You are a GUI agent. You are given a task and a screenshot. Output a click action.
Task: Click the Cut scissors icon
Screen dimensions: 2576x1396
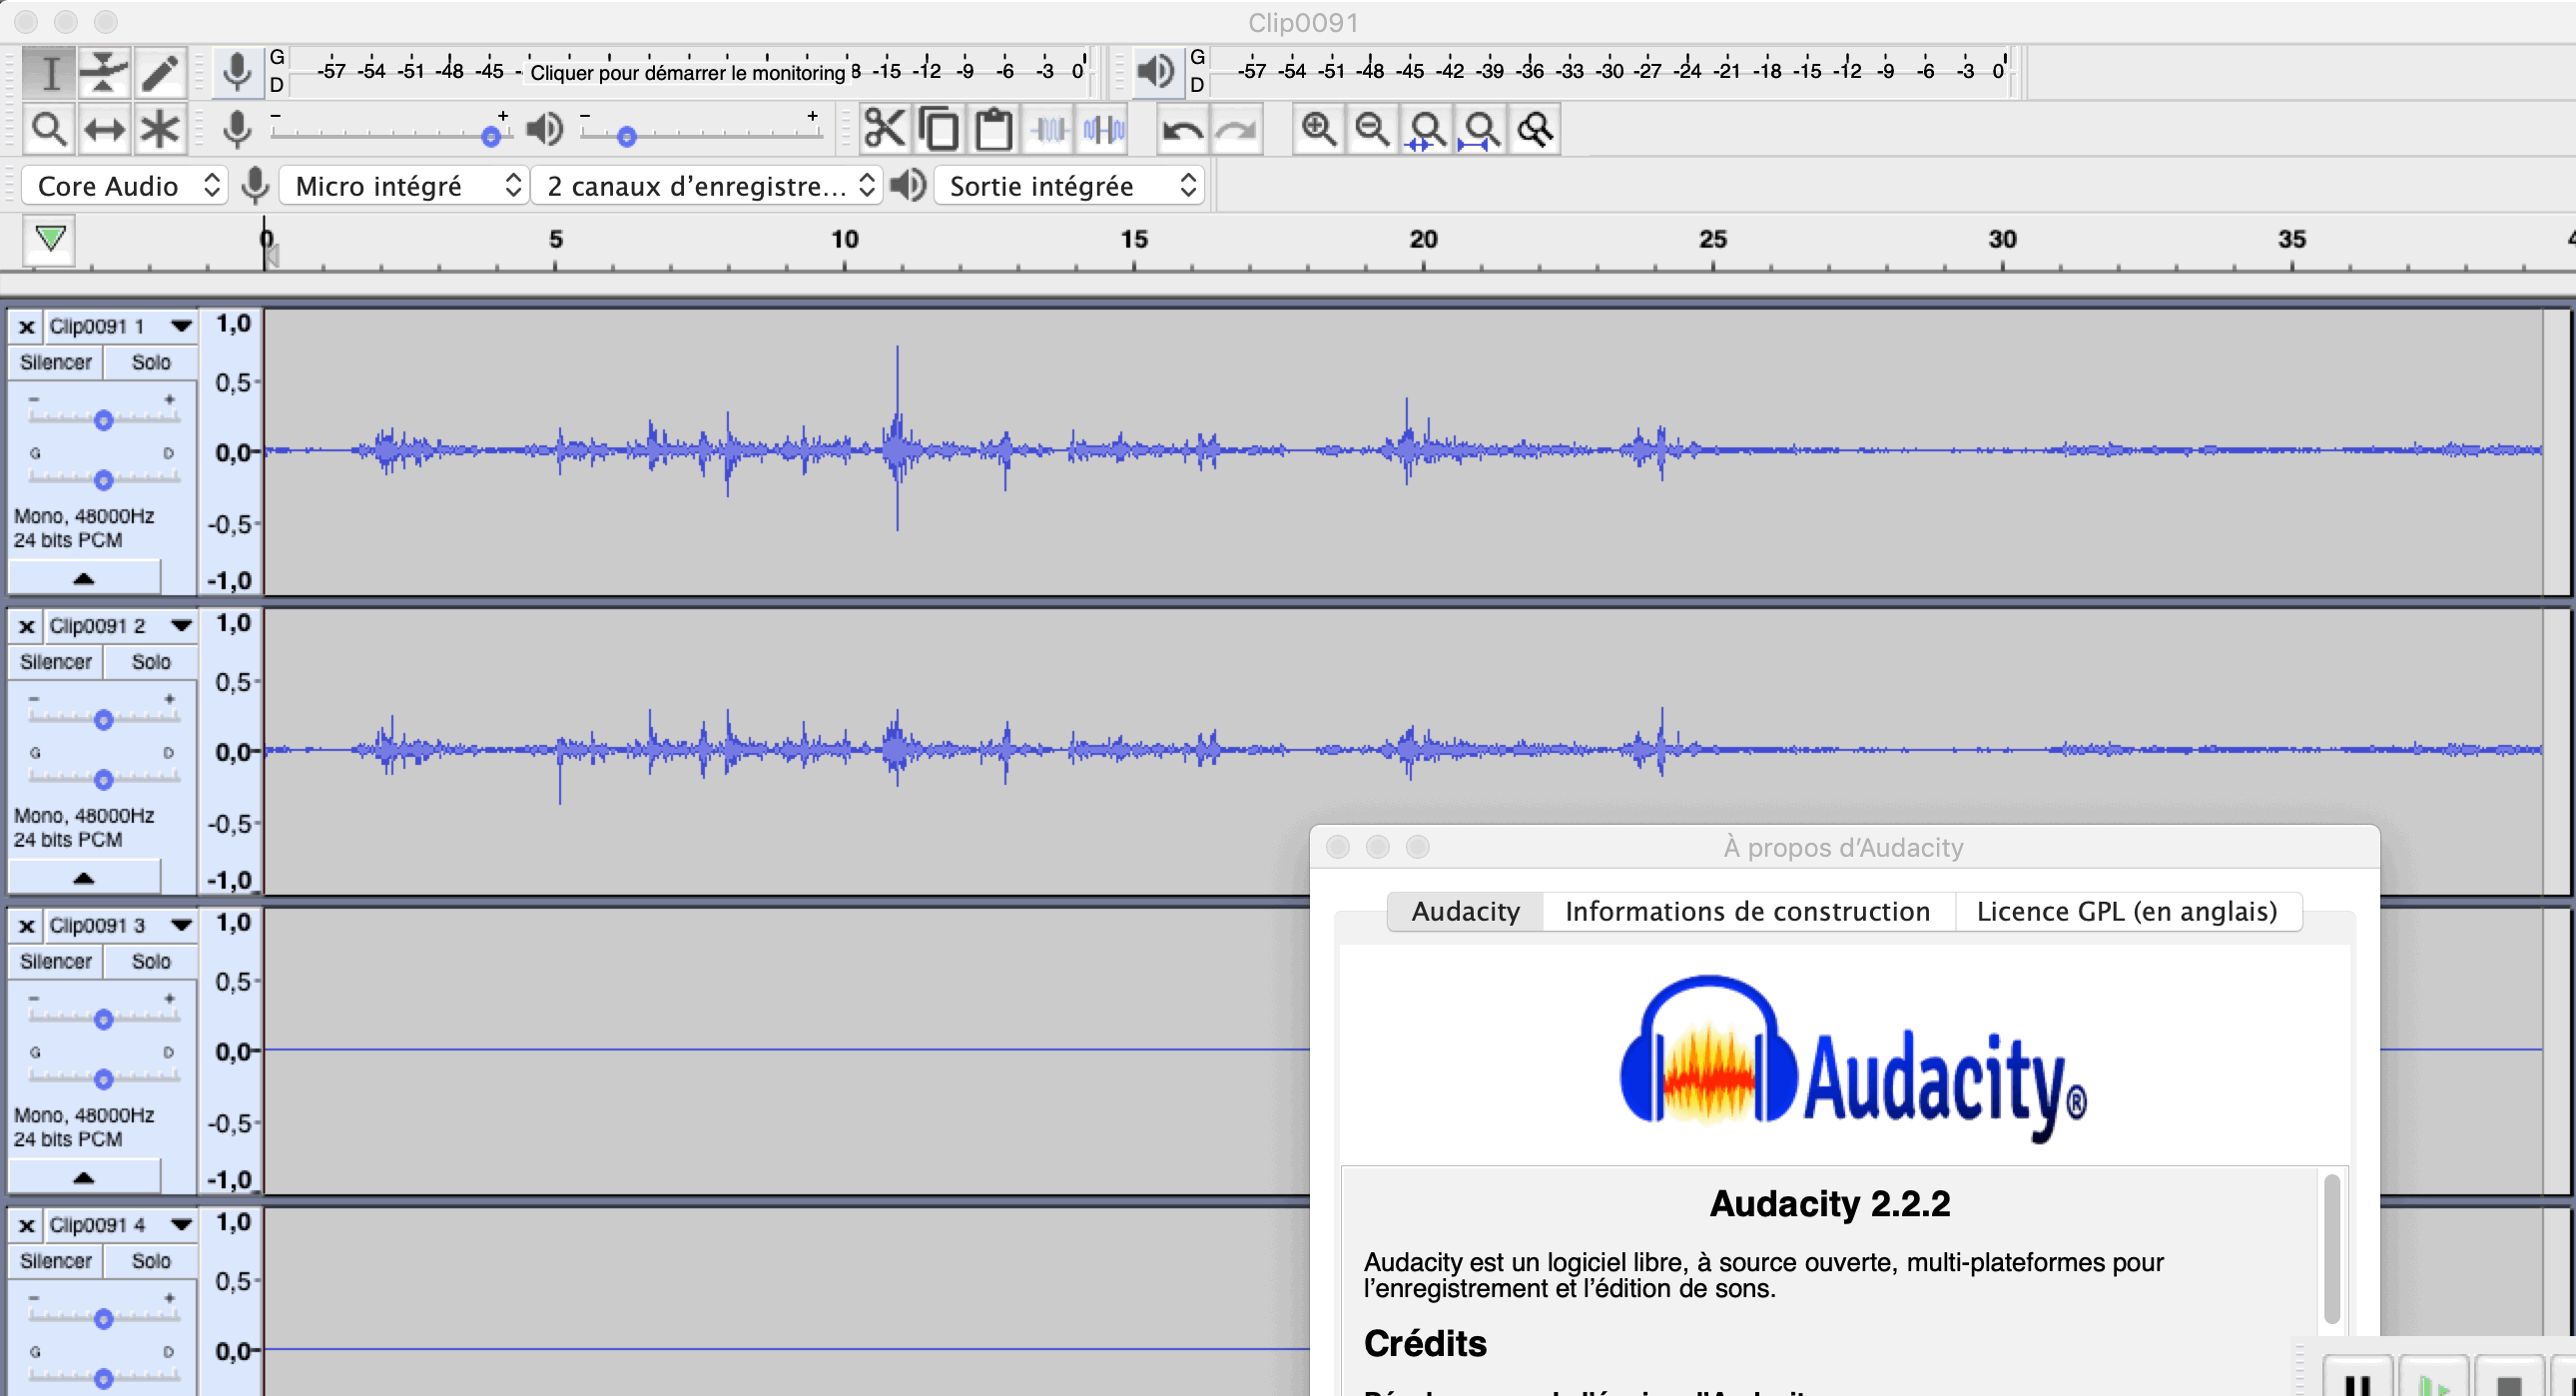pos(884,129)
